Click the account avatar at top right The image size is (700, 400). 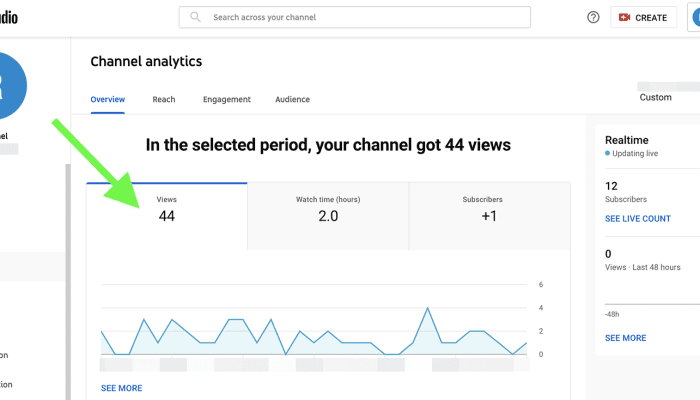(x=696, y=17)
